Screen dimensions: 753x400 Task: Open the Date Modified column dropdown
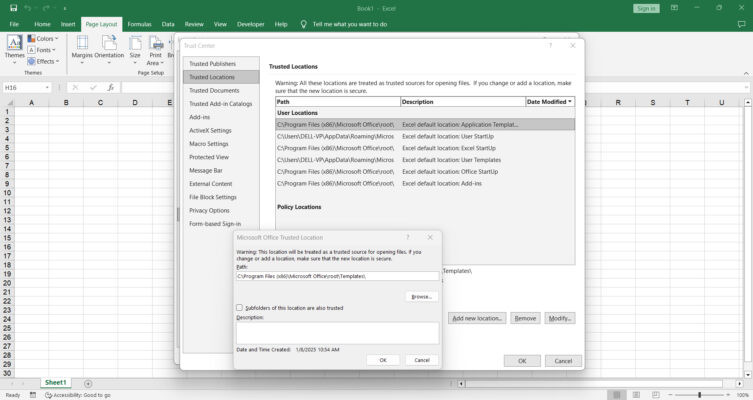point(570,102)
